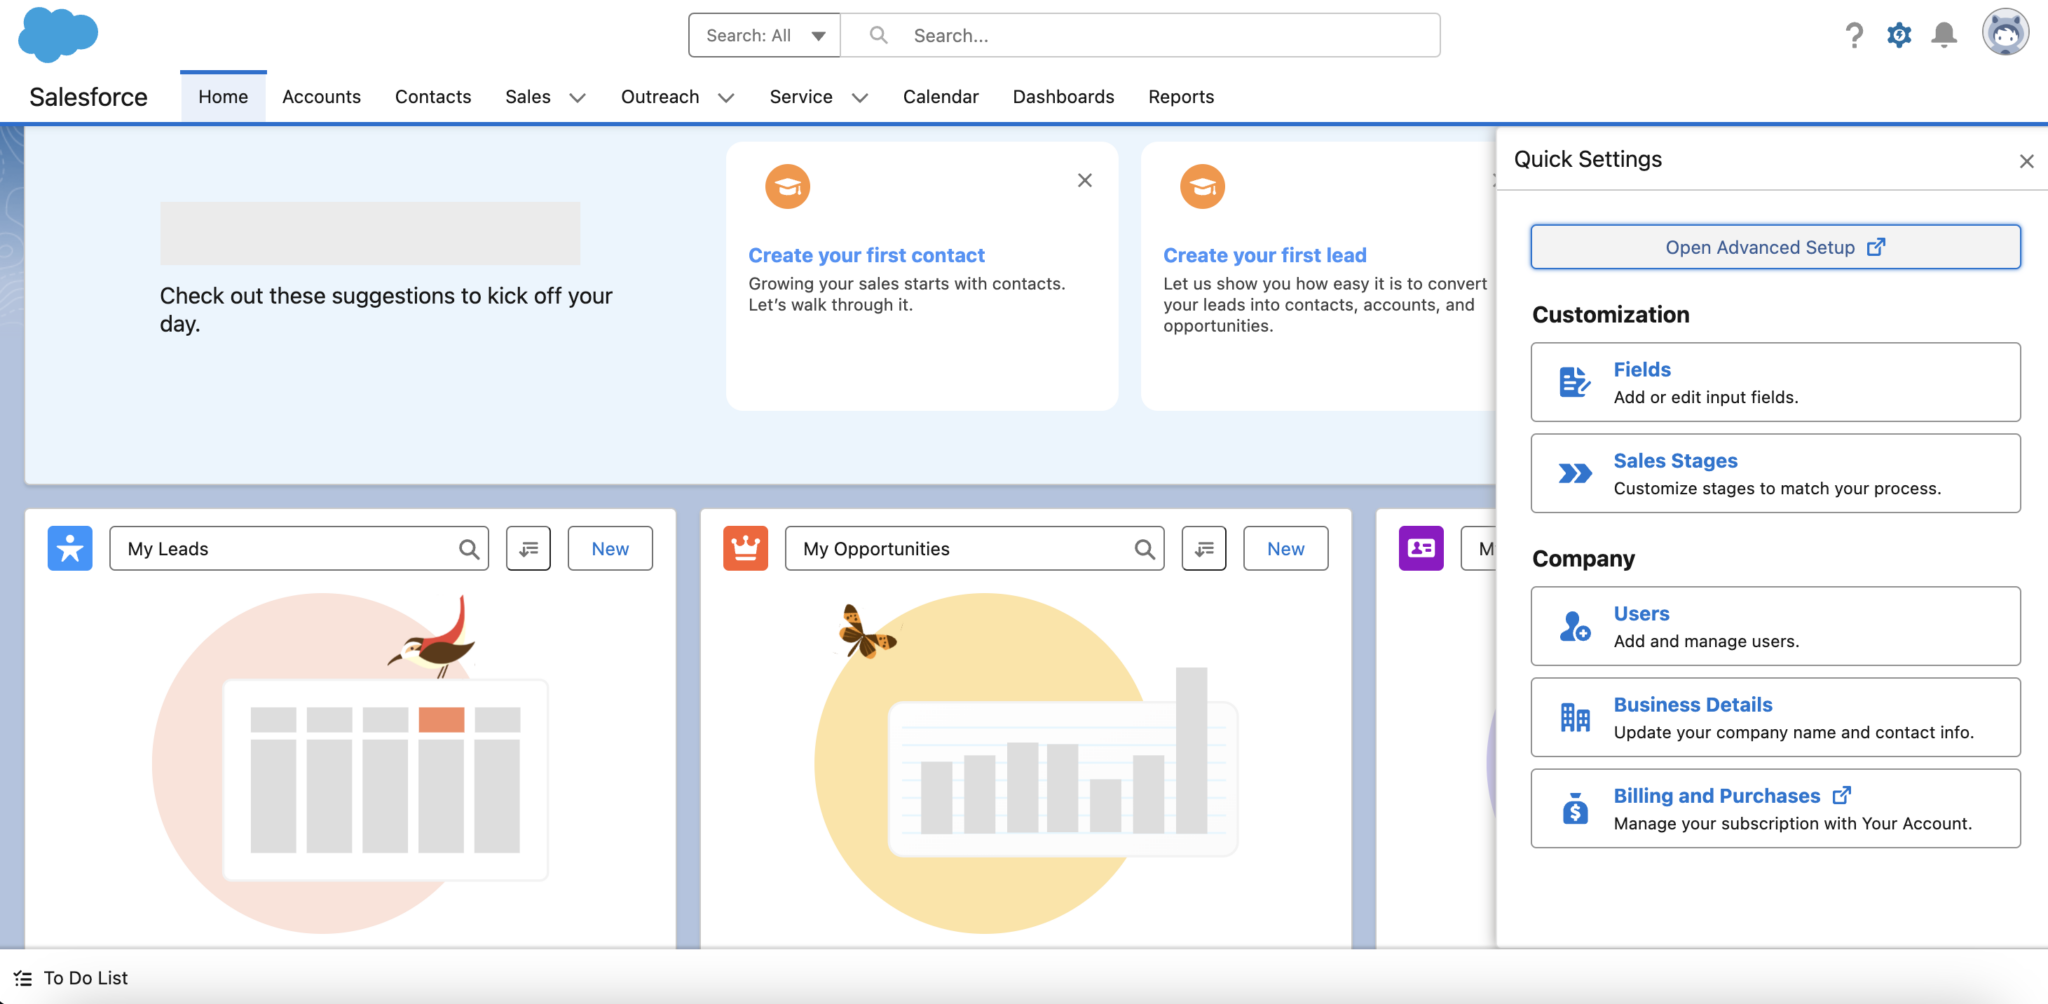Open the notifications bell
The height and width of the screenshot is (1004, 2048).
[1944, 36]
